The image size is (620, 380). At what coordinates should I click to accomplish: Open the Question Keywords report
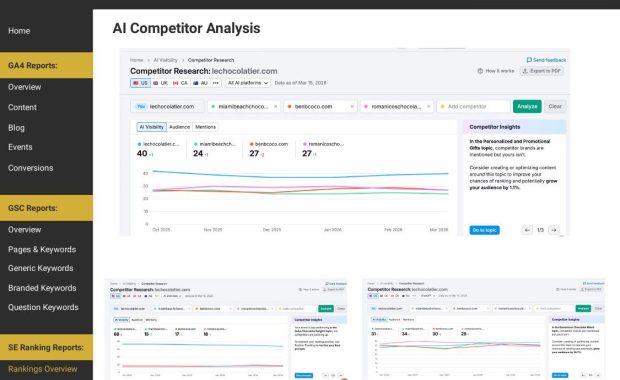tap(43, 307)
